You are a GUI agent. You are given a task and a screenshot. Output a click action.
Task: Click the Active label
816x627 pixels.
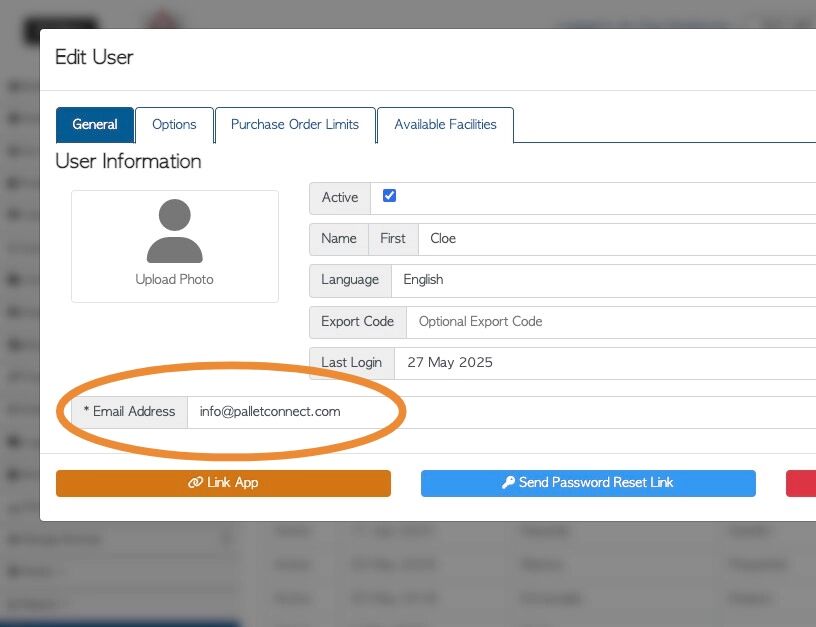click(x=340, y=198)
